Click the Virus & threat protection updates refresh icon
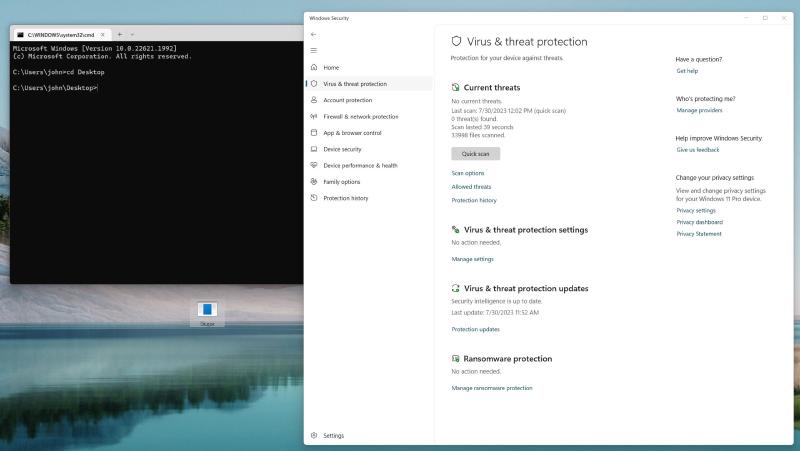 click(x=456, y=288)
